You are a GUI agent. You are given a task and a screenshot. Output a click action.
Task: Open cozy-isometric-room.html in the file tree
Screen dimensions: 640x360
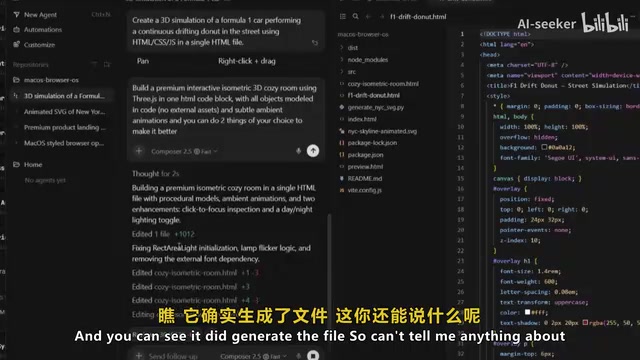(x=383, y=84)
